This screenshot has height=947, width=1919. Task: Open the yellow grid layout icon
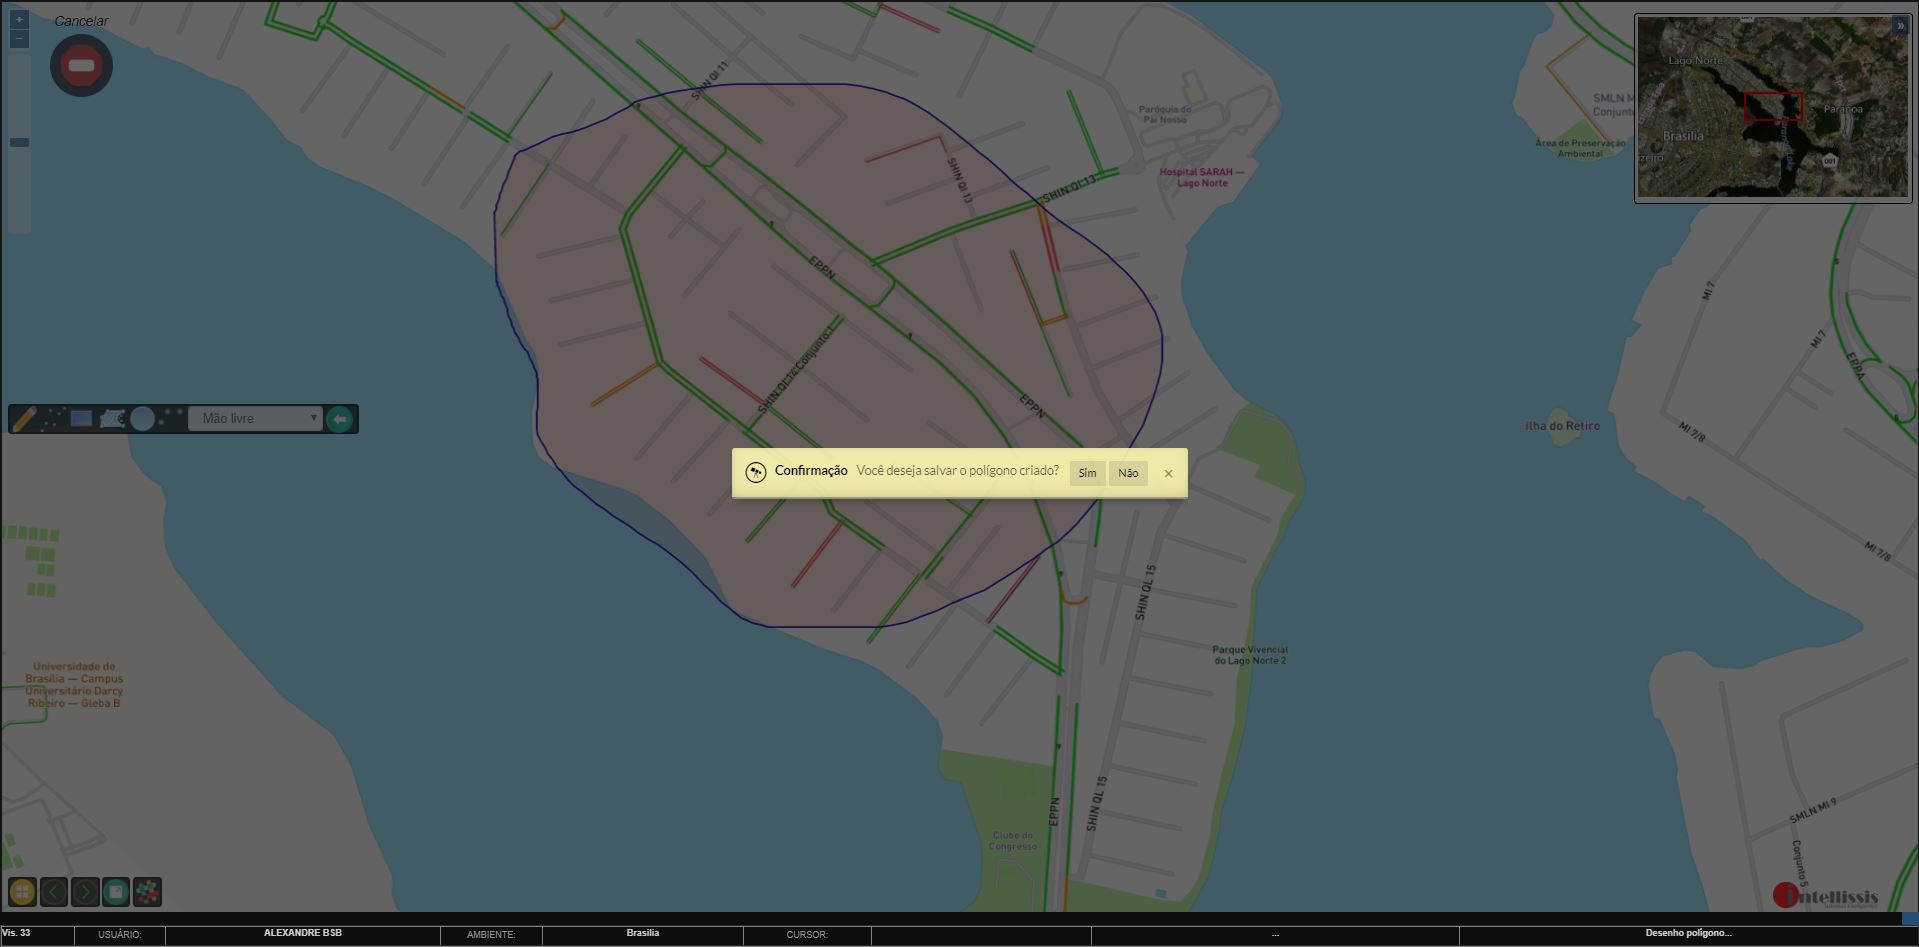coord(22,891)
